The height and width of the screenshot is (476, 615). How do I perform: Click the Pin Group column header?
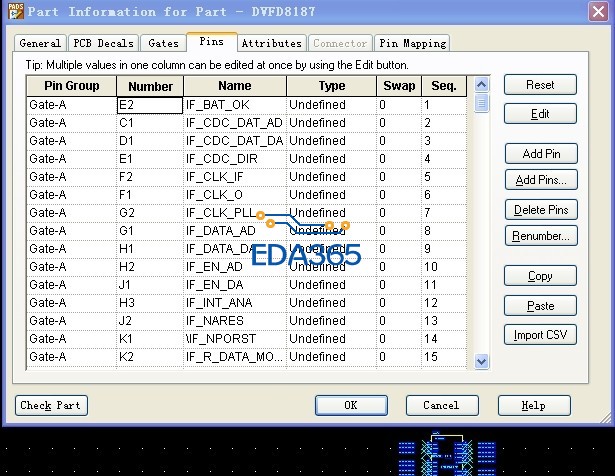pyautogui.click(x=71, y=86)
